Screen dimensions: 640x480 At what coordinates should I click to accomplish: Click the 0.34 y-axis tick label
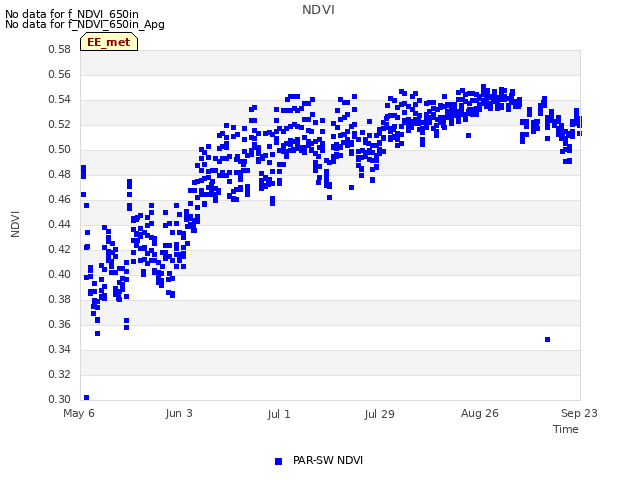(x=60, y=349)
